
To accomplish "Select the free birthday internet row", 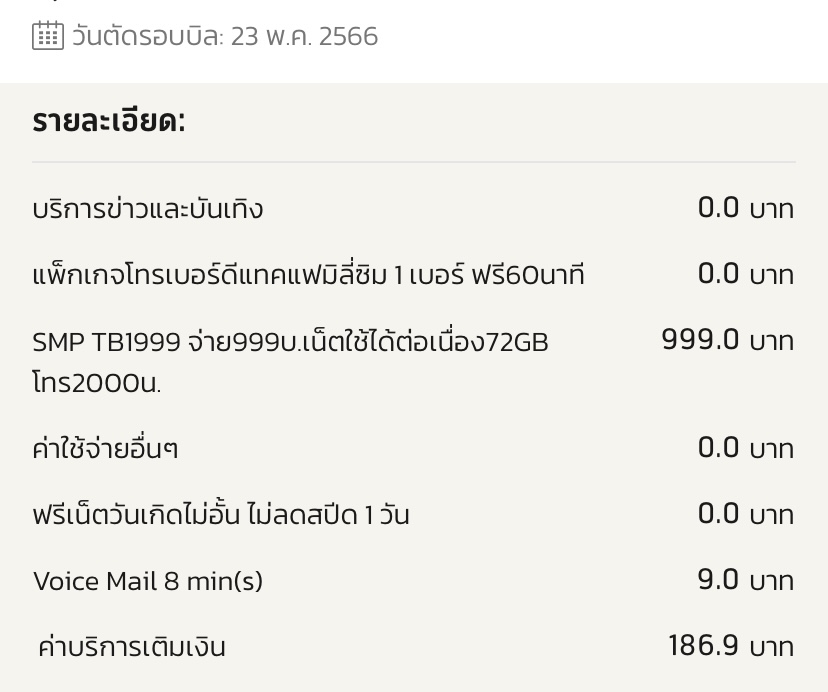I will (x=413, y=515).
